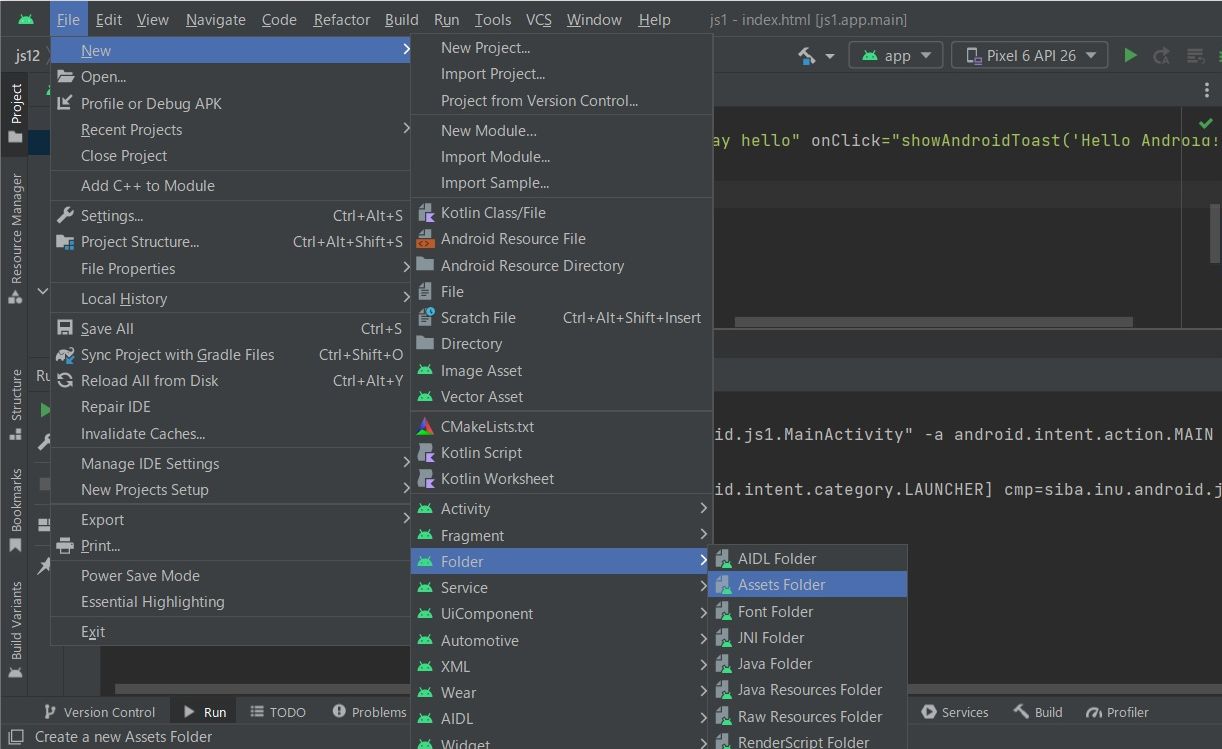The width and height of the screenshot is (1222, 749).
Task: Select Android Resource File option
Action: (561, 238)
